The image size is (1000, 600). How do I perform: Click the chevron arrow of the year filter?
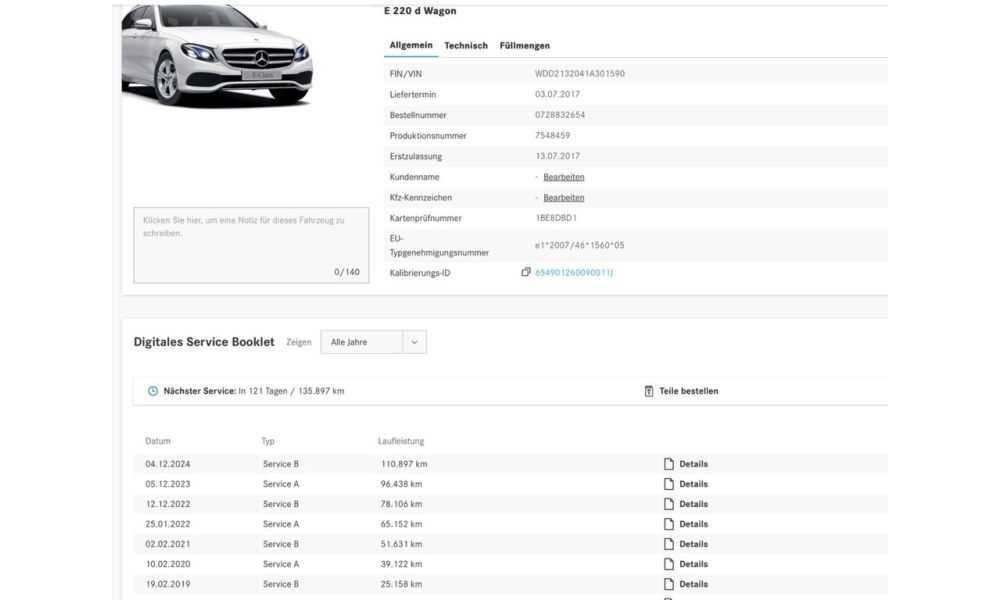415,342
